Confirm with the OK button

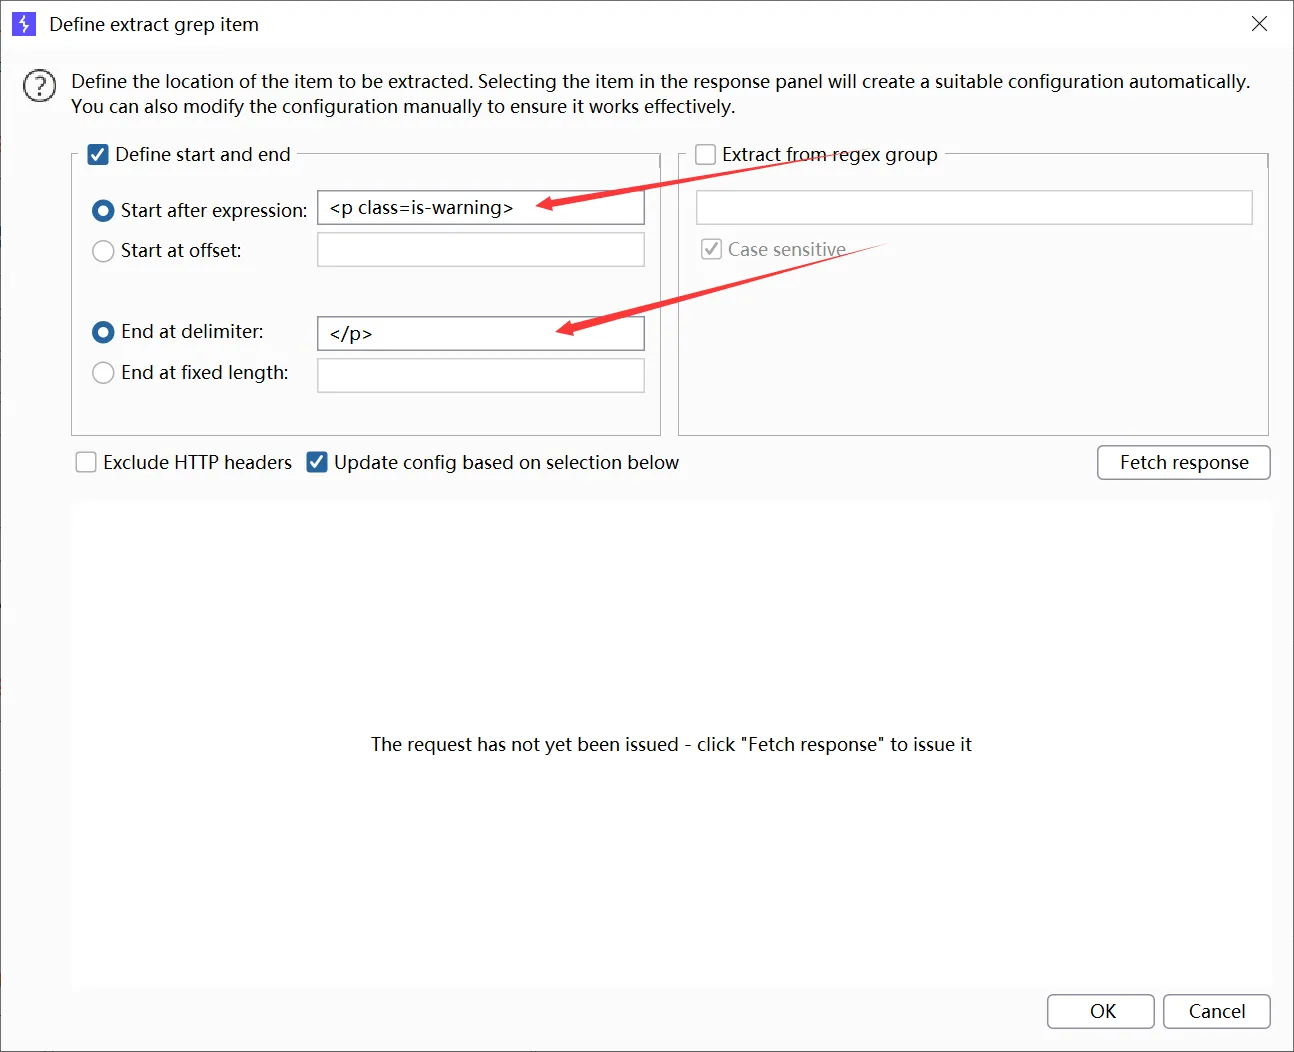click(1101, 1011)
